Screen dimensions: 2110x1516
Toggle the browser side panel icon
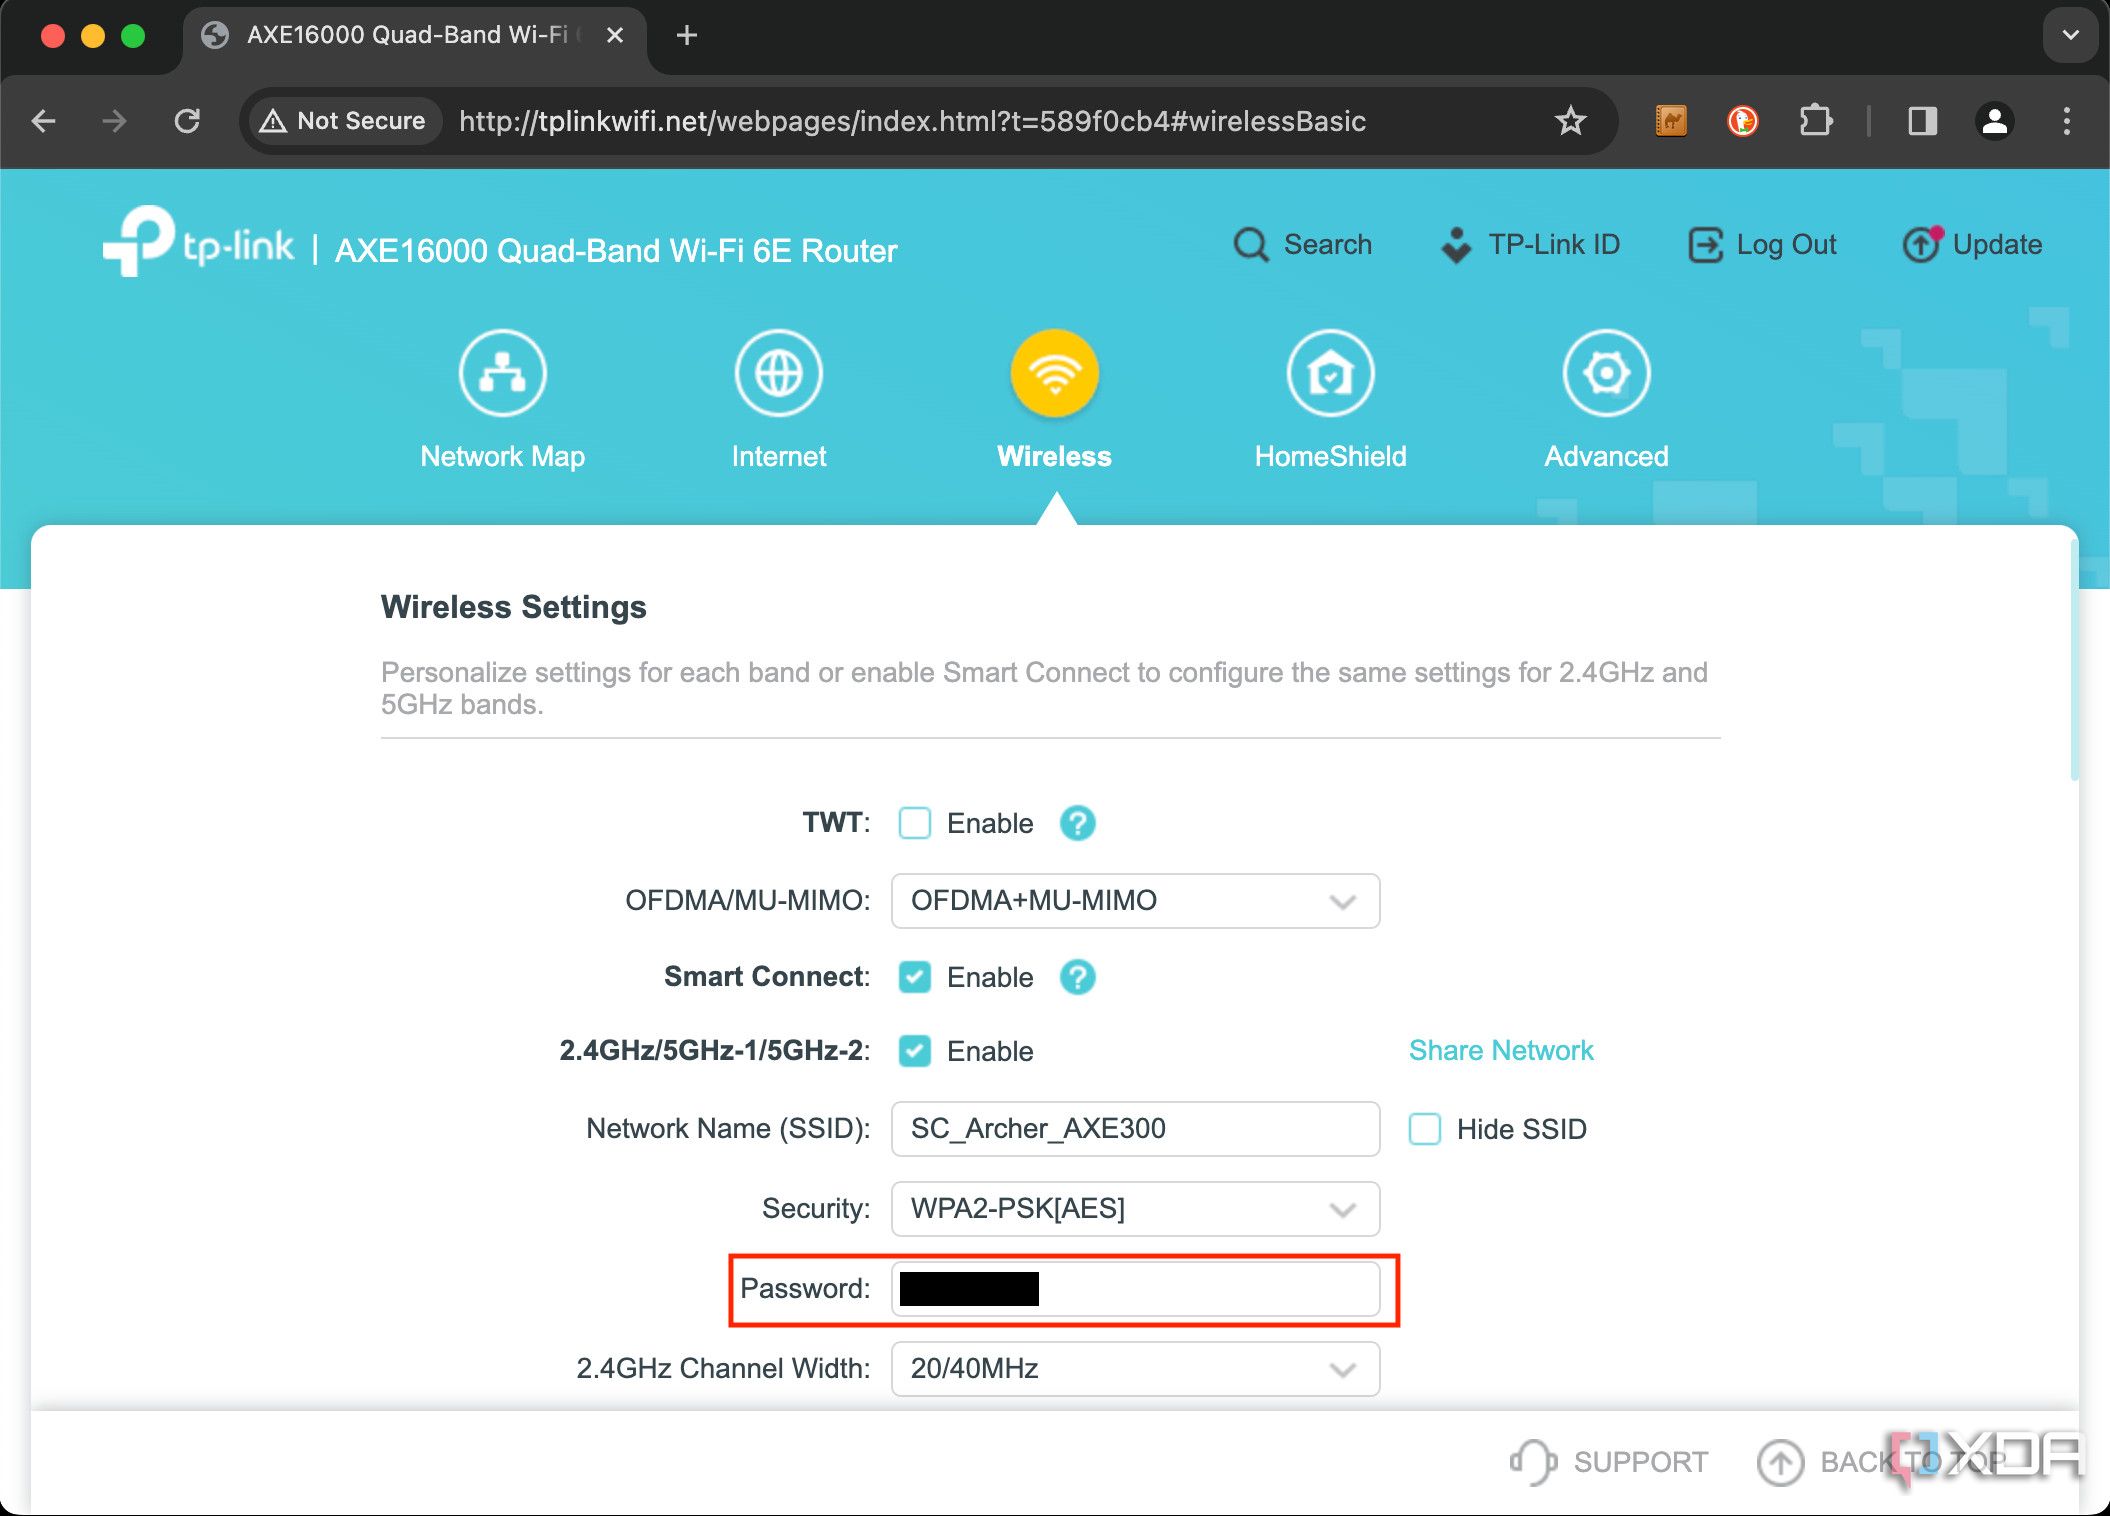click(x=1922, y=121)
